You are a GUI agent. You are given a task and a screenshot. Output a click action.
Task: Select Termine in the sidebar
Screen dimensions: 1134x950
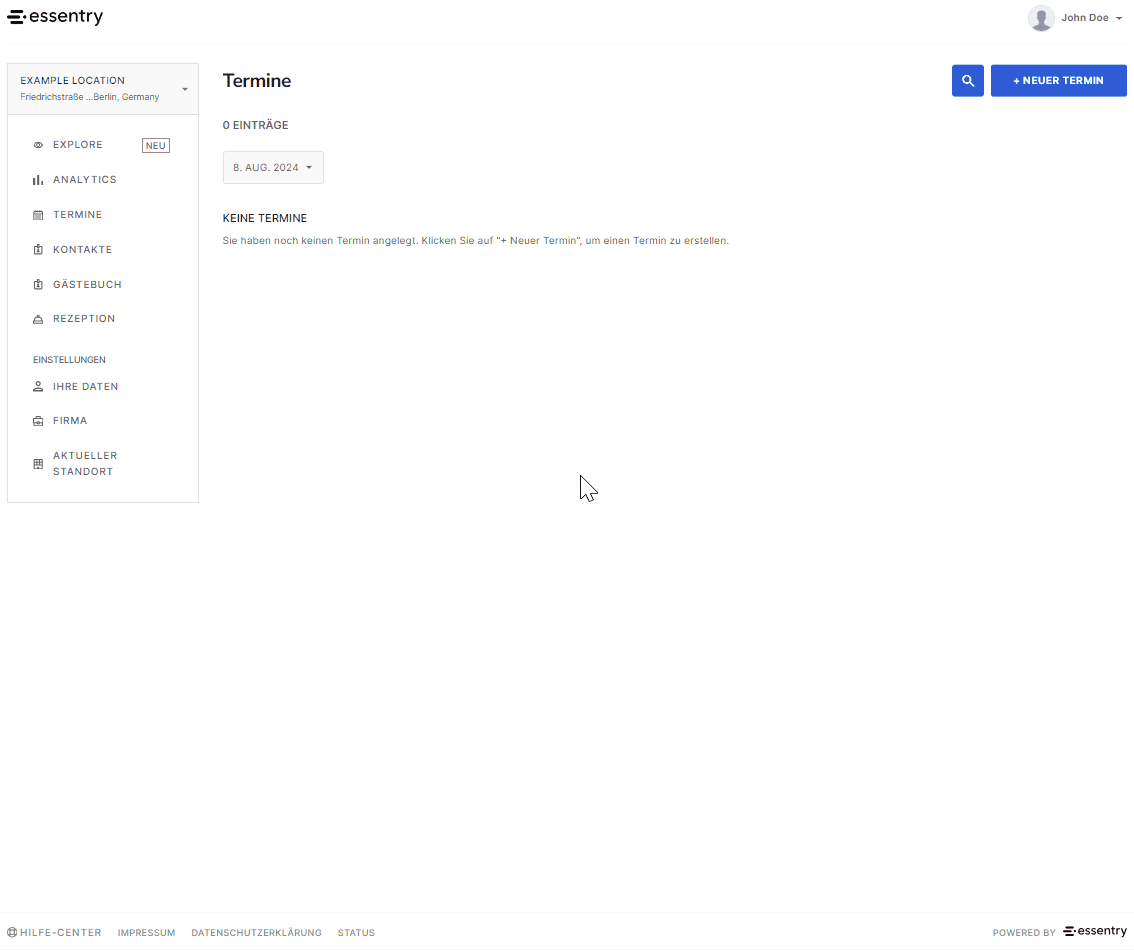pyautogui.click(x=77, y=215)
